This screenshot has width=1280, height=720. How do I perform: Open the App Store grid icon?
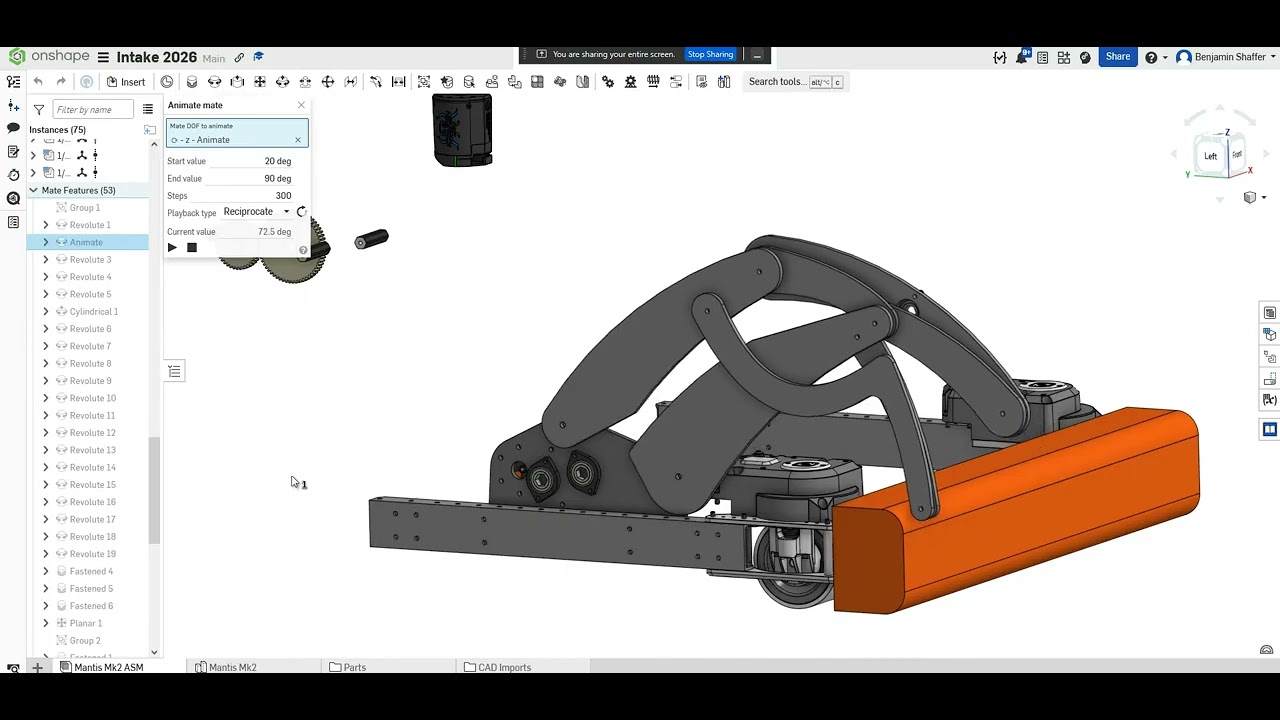click(1064, 58)
